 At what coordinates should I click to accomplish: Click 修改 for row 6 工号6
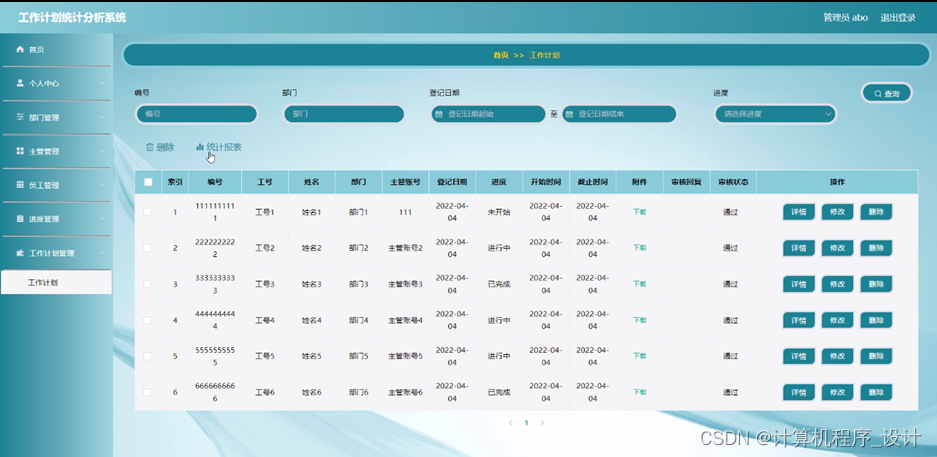(837, 392)
